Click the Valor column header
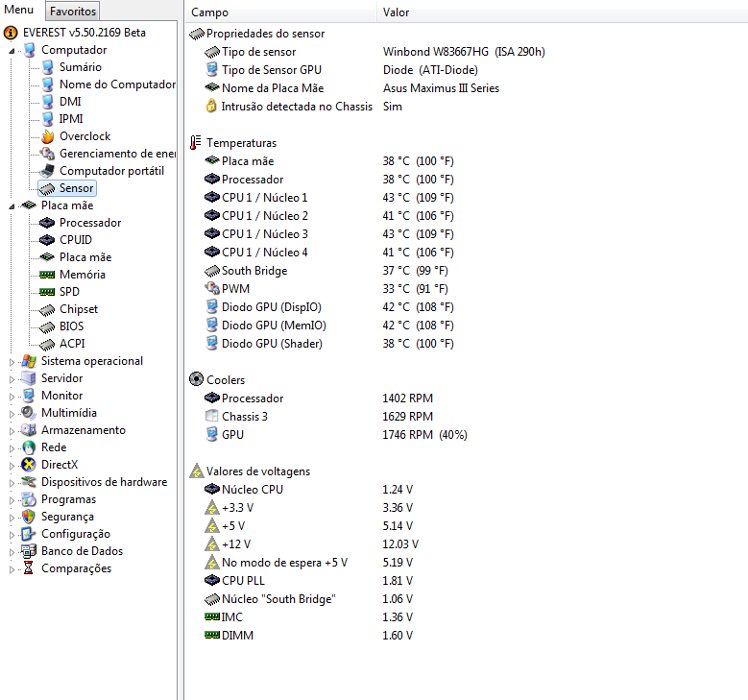 [396, 12]
